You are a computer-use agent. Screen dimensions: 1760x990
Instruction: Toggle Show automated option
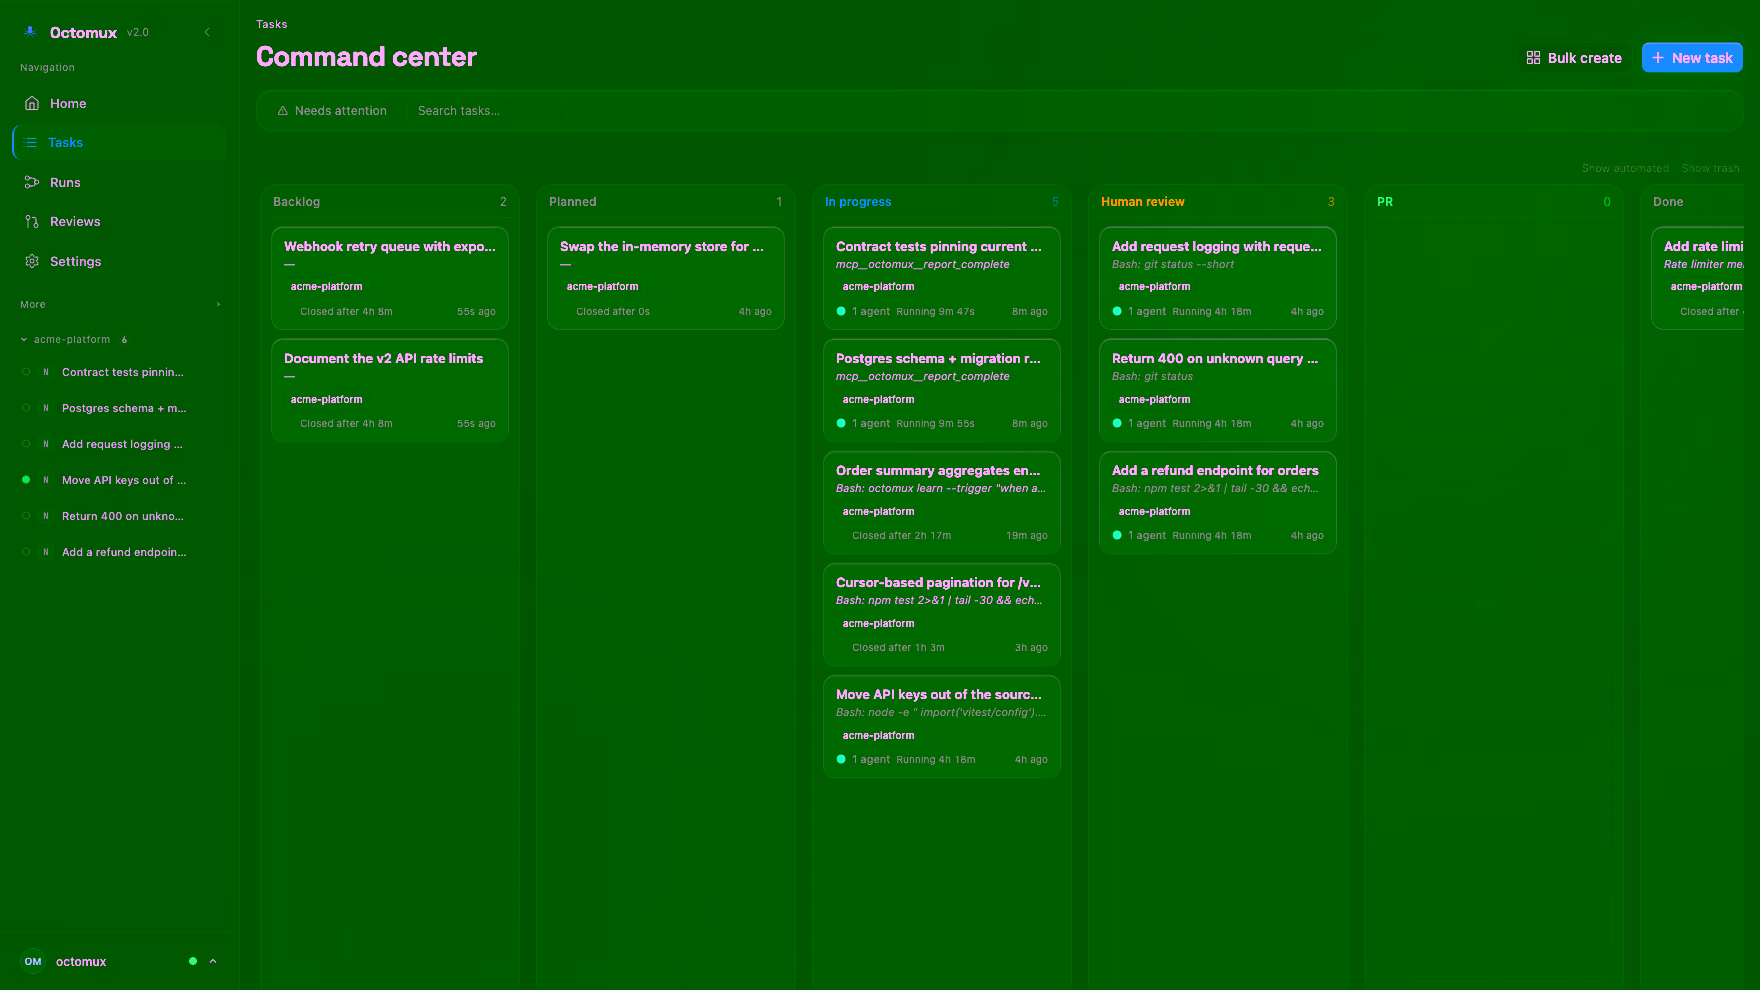click(1625, 168)
